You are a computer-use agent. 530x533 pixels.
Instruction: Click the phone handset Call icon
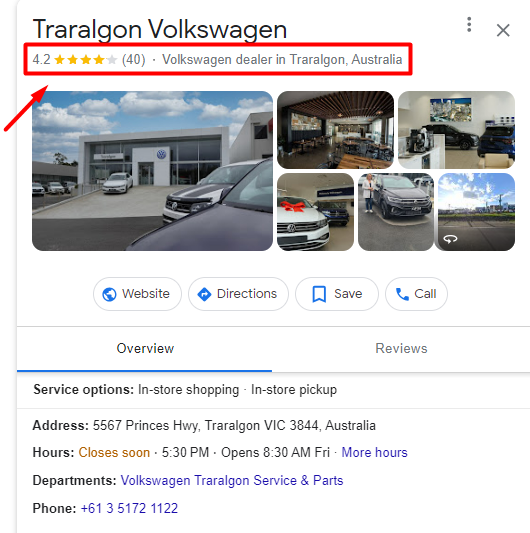pyautogui.click(x=403, y=294)
